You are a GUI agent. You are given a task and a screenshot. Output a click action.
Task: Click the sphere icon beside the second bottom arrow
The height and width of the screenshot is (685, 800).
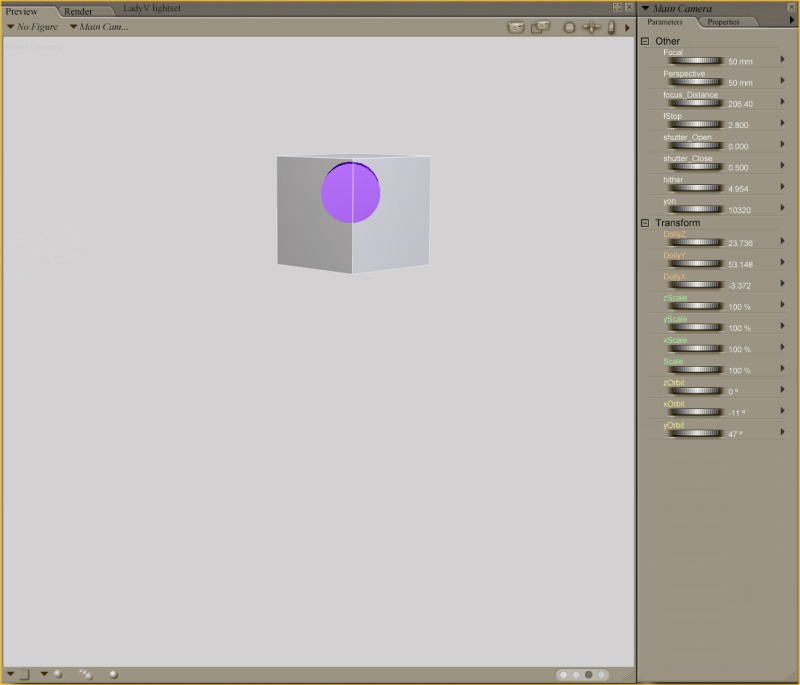[x=59, y=674]
